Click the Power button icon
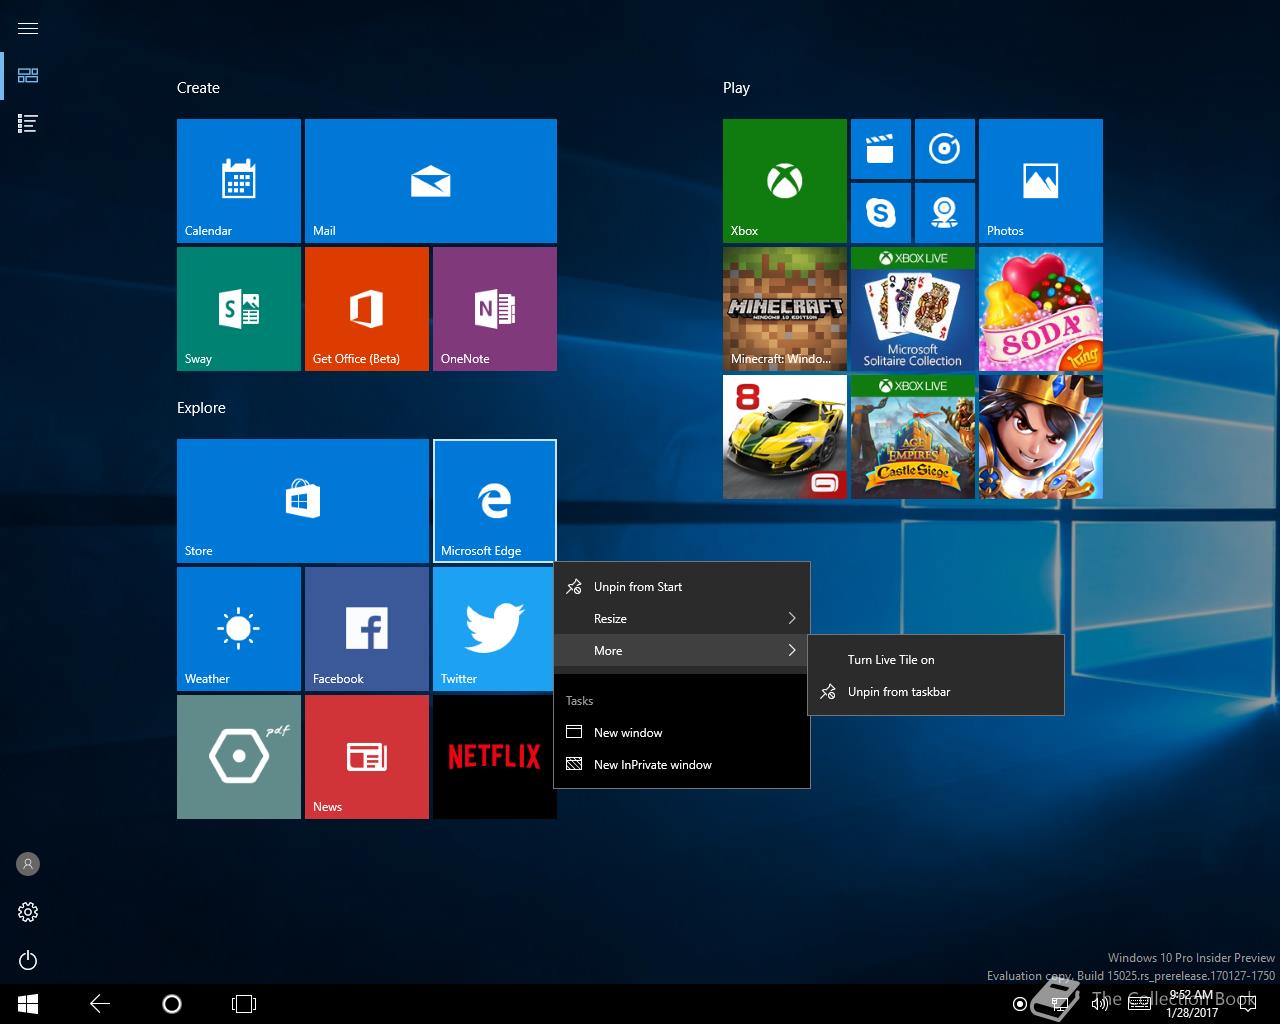1280x1024 pixels. coord(28,960)
